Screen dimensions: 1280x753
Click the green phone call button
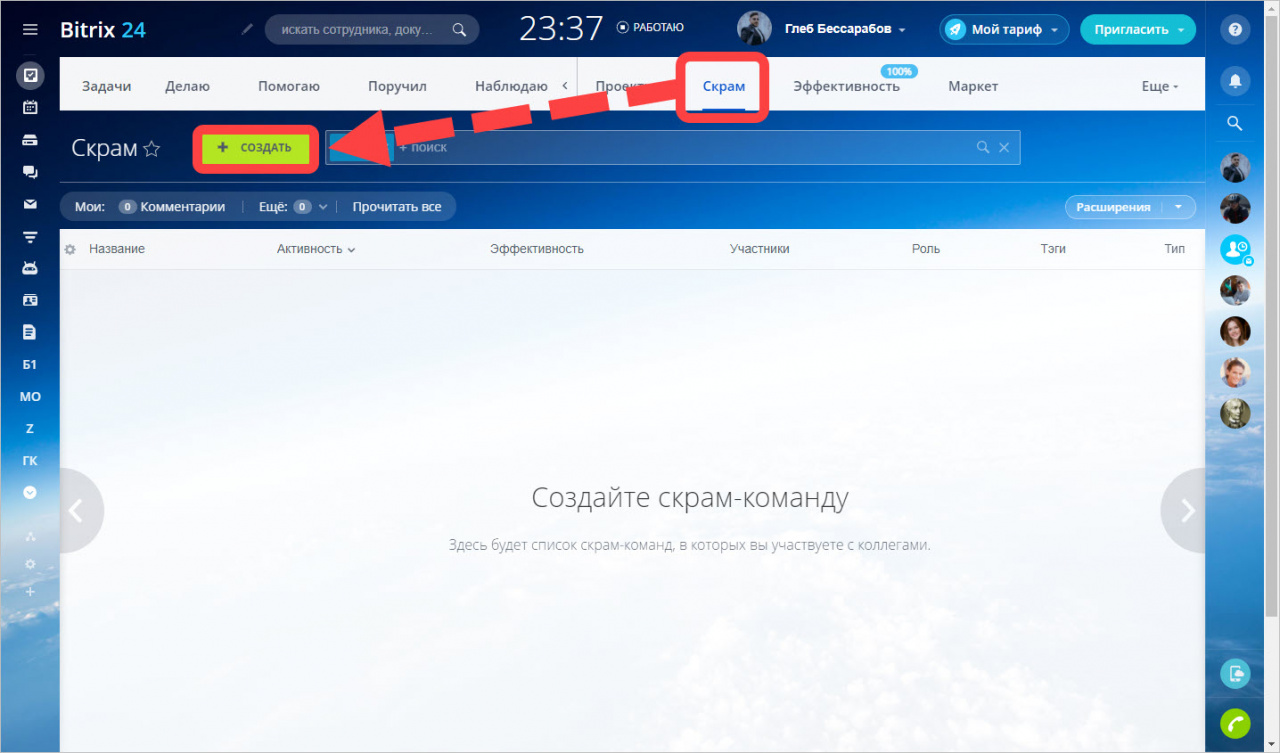[x=1235, y=723]
